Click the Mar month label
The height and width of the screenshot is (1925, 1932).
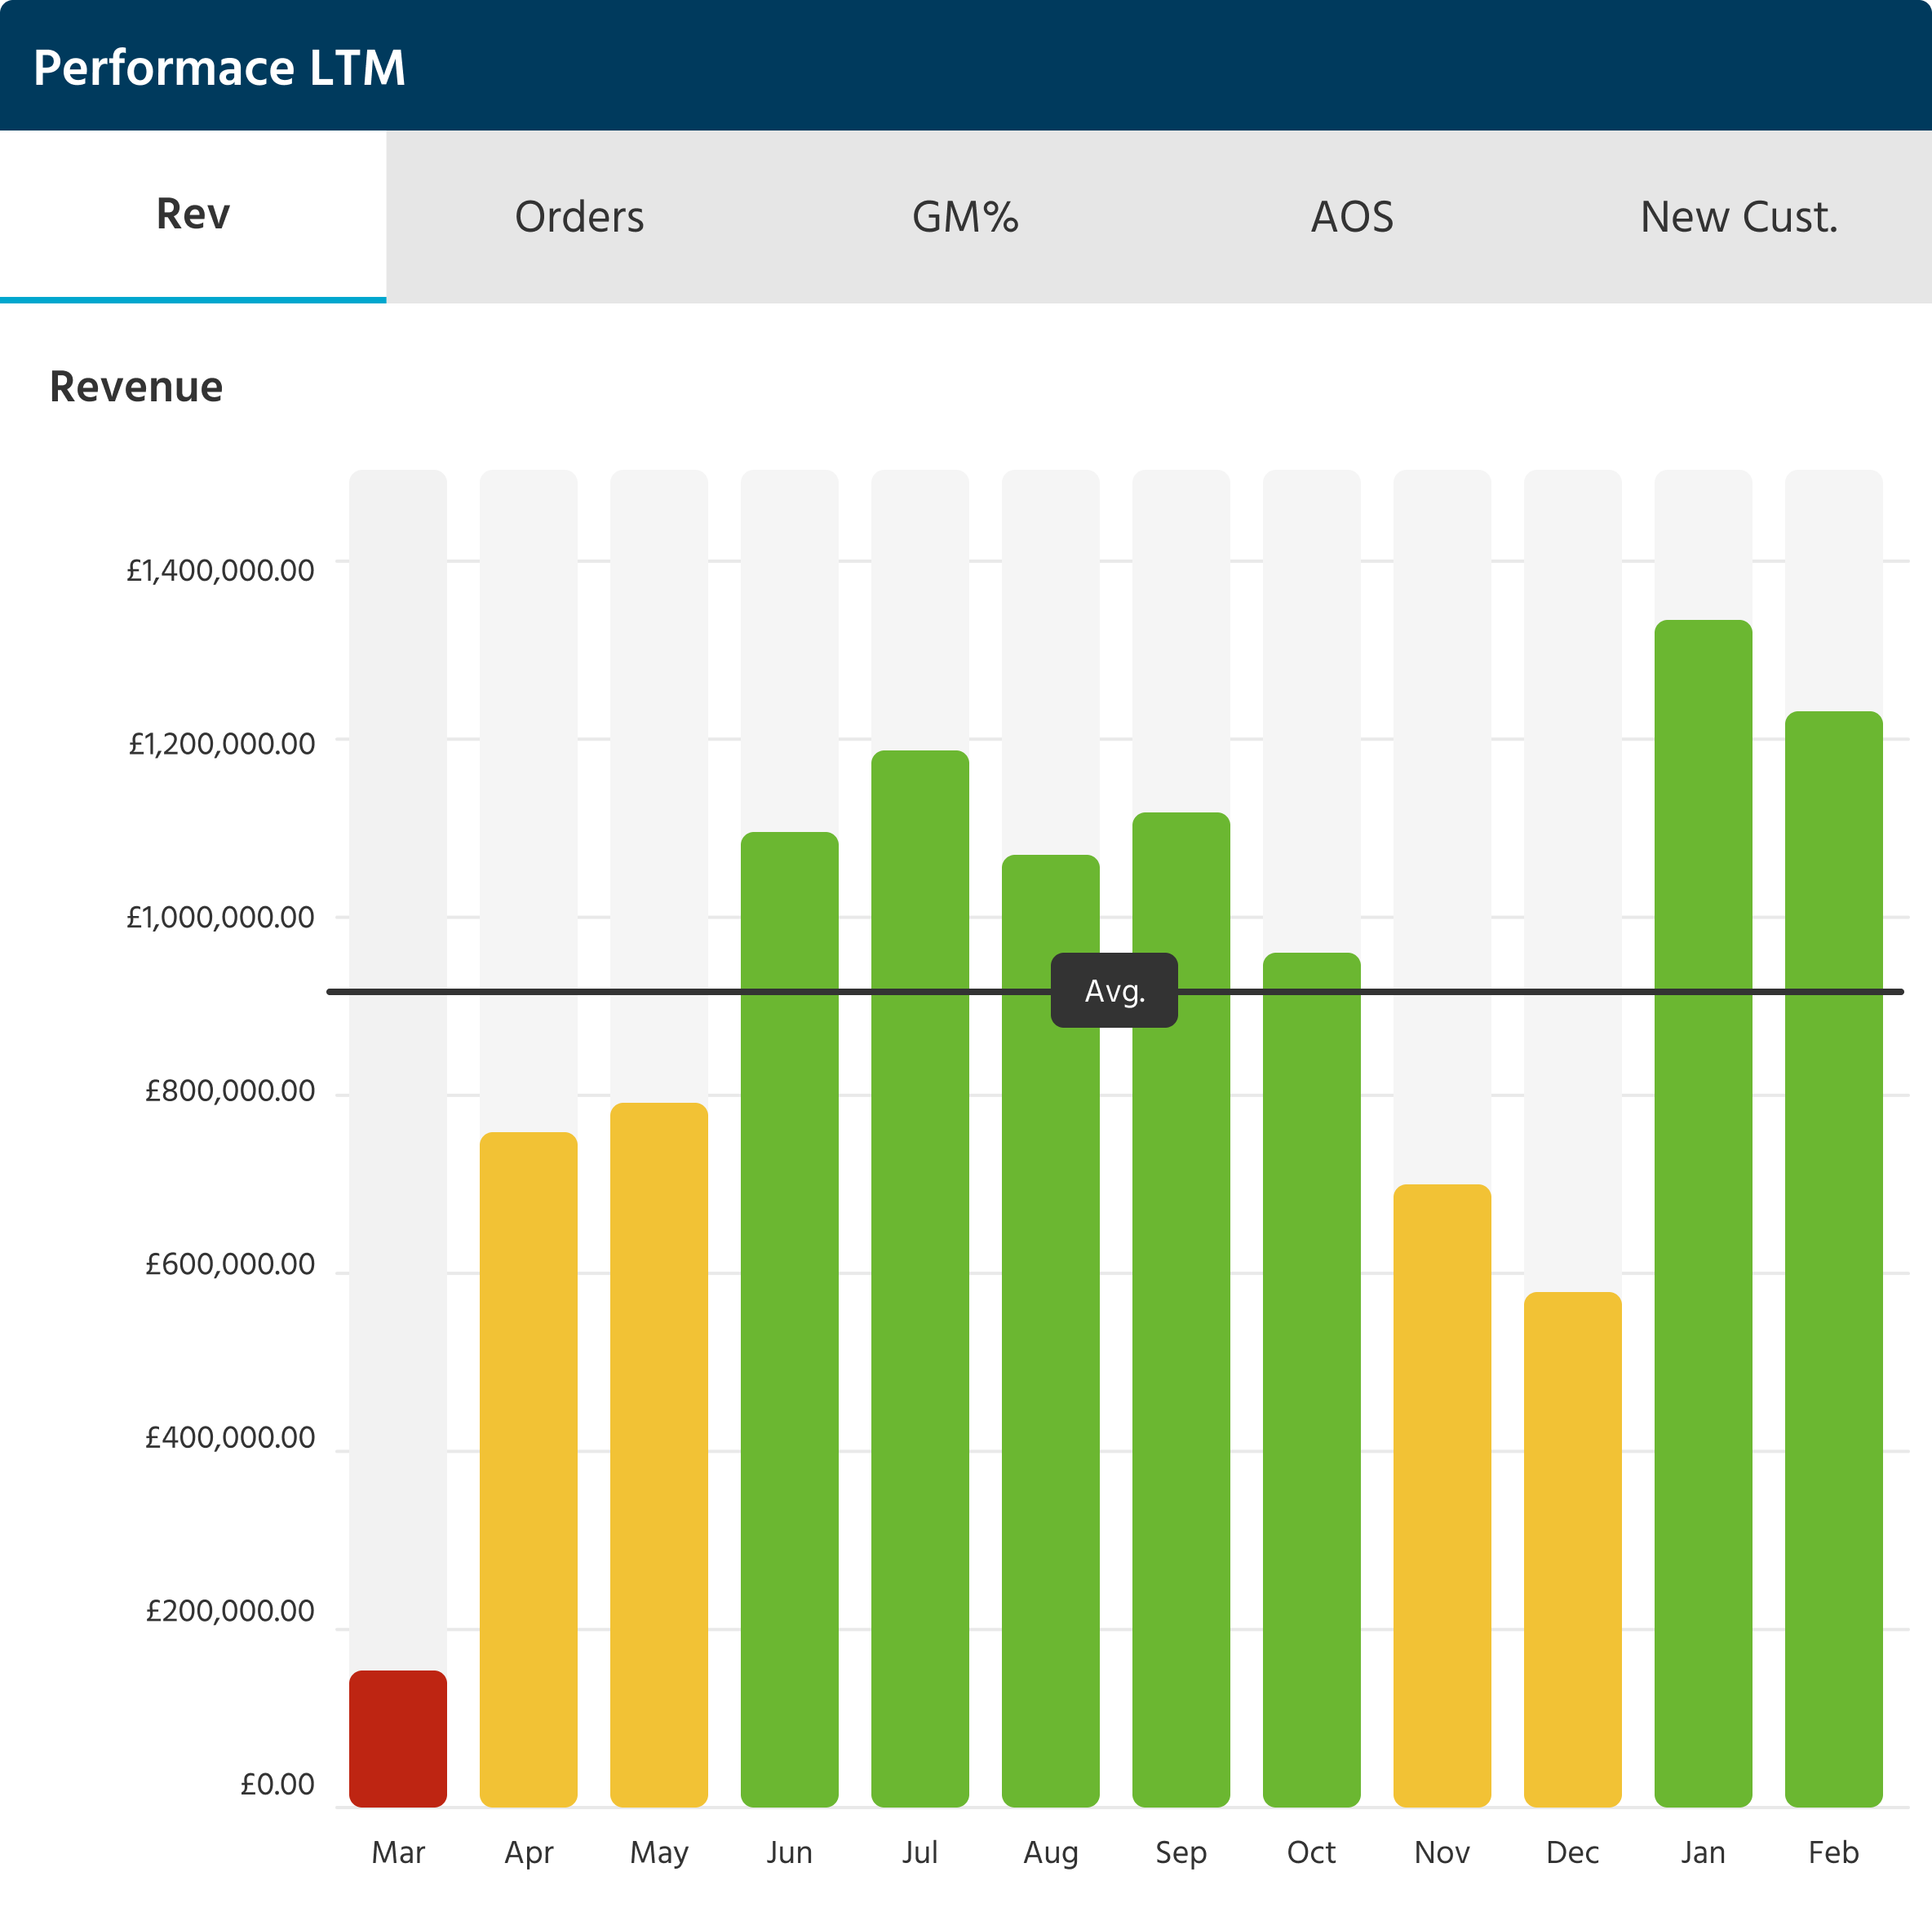tap(398, 1853)
